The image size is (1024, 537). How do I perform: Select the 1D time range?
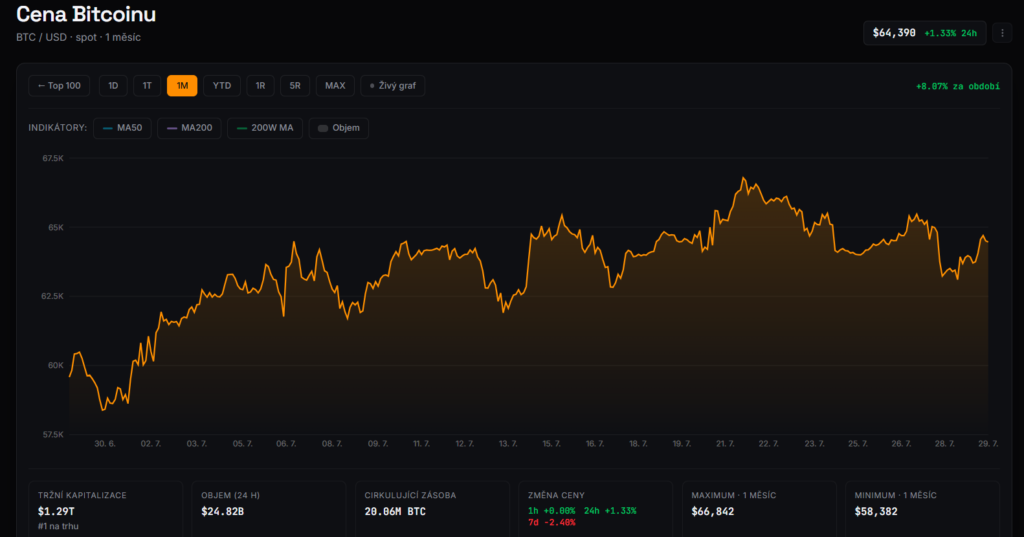click(113, 86)
